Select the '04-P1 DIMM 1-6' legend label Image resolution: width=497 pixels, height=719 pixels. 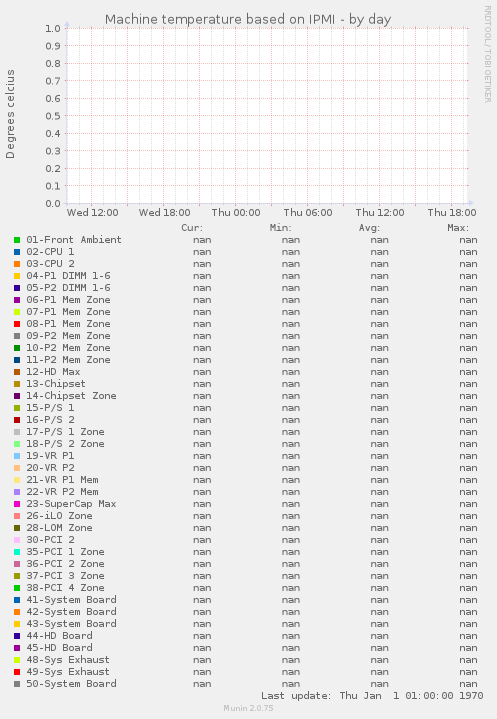point(68,276)
